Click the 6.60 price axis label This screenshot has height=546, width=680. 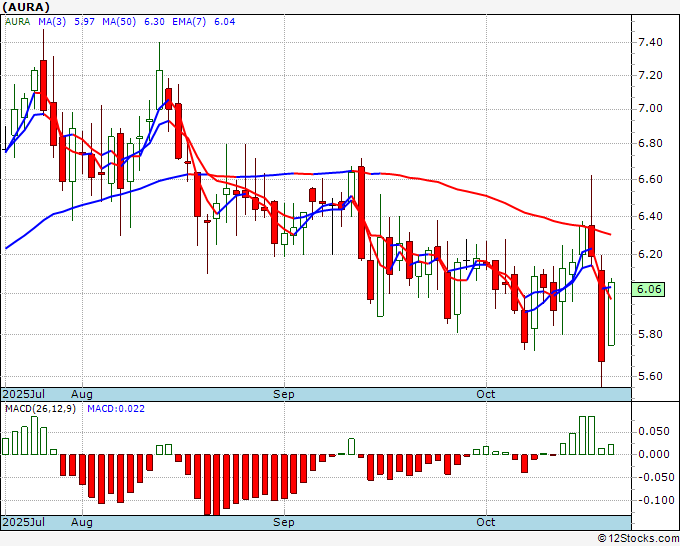[x=650, y=179]
